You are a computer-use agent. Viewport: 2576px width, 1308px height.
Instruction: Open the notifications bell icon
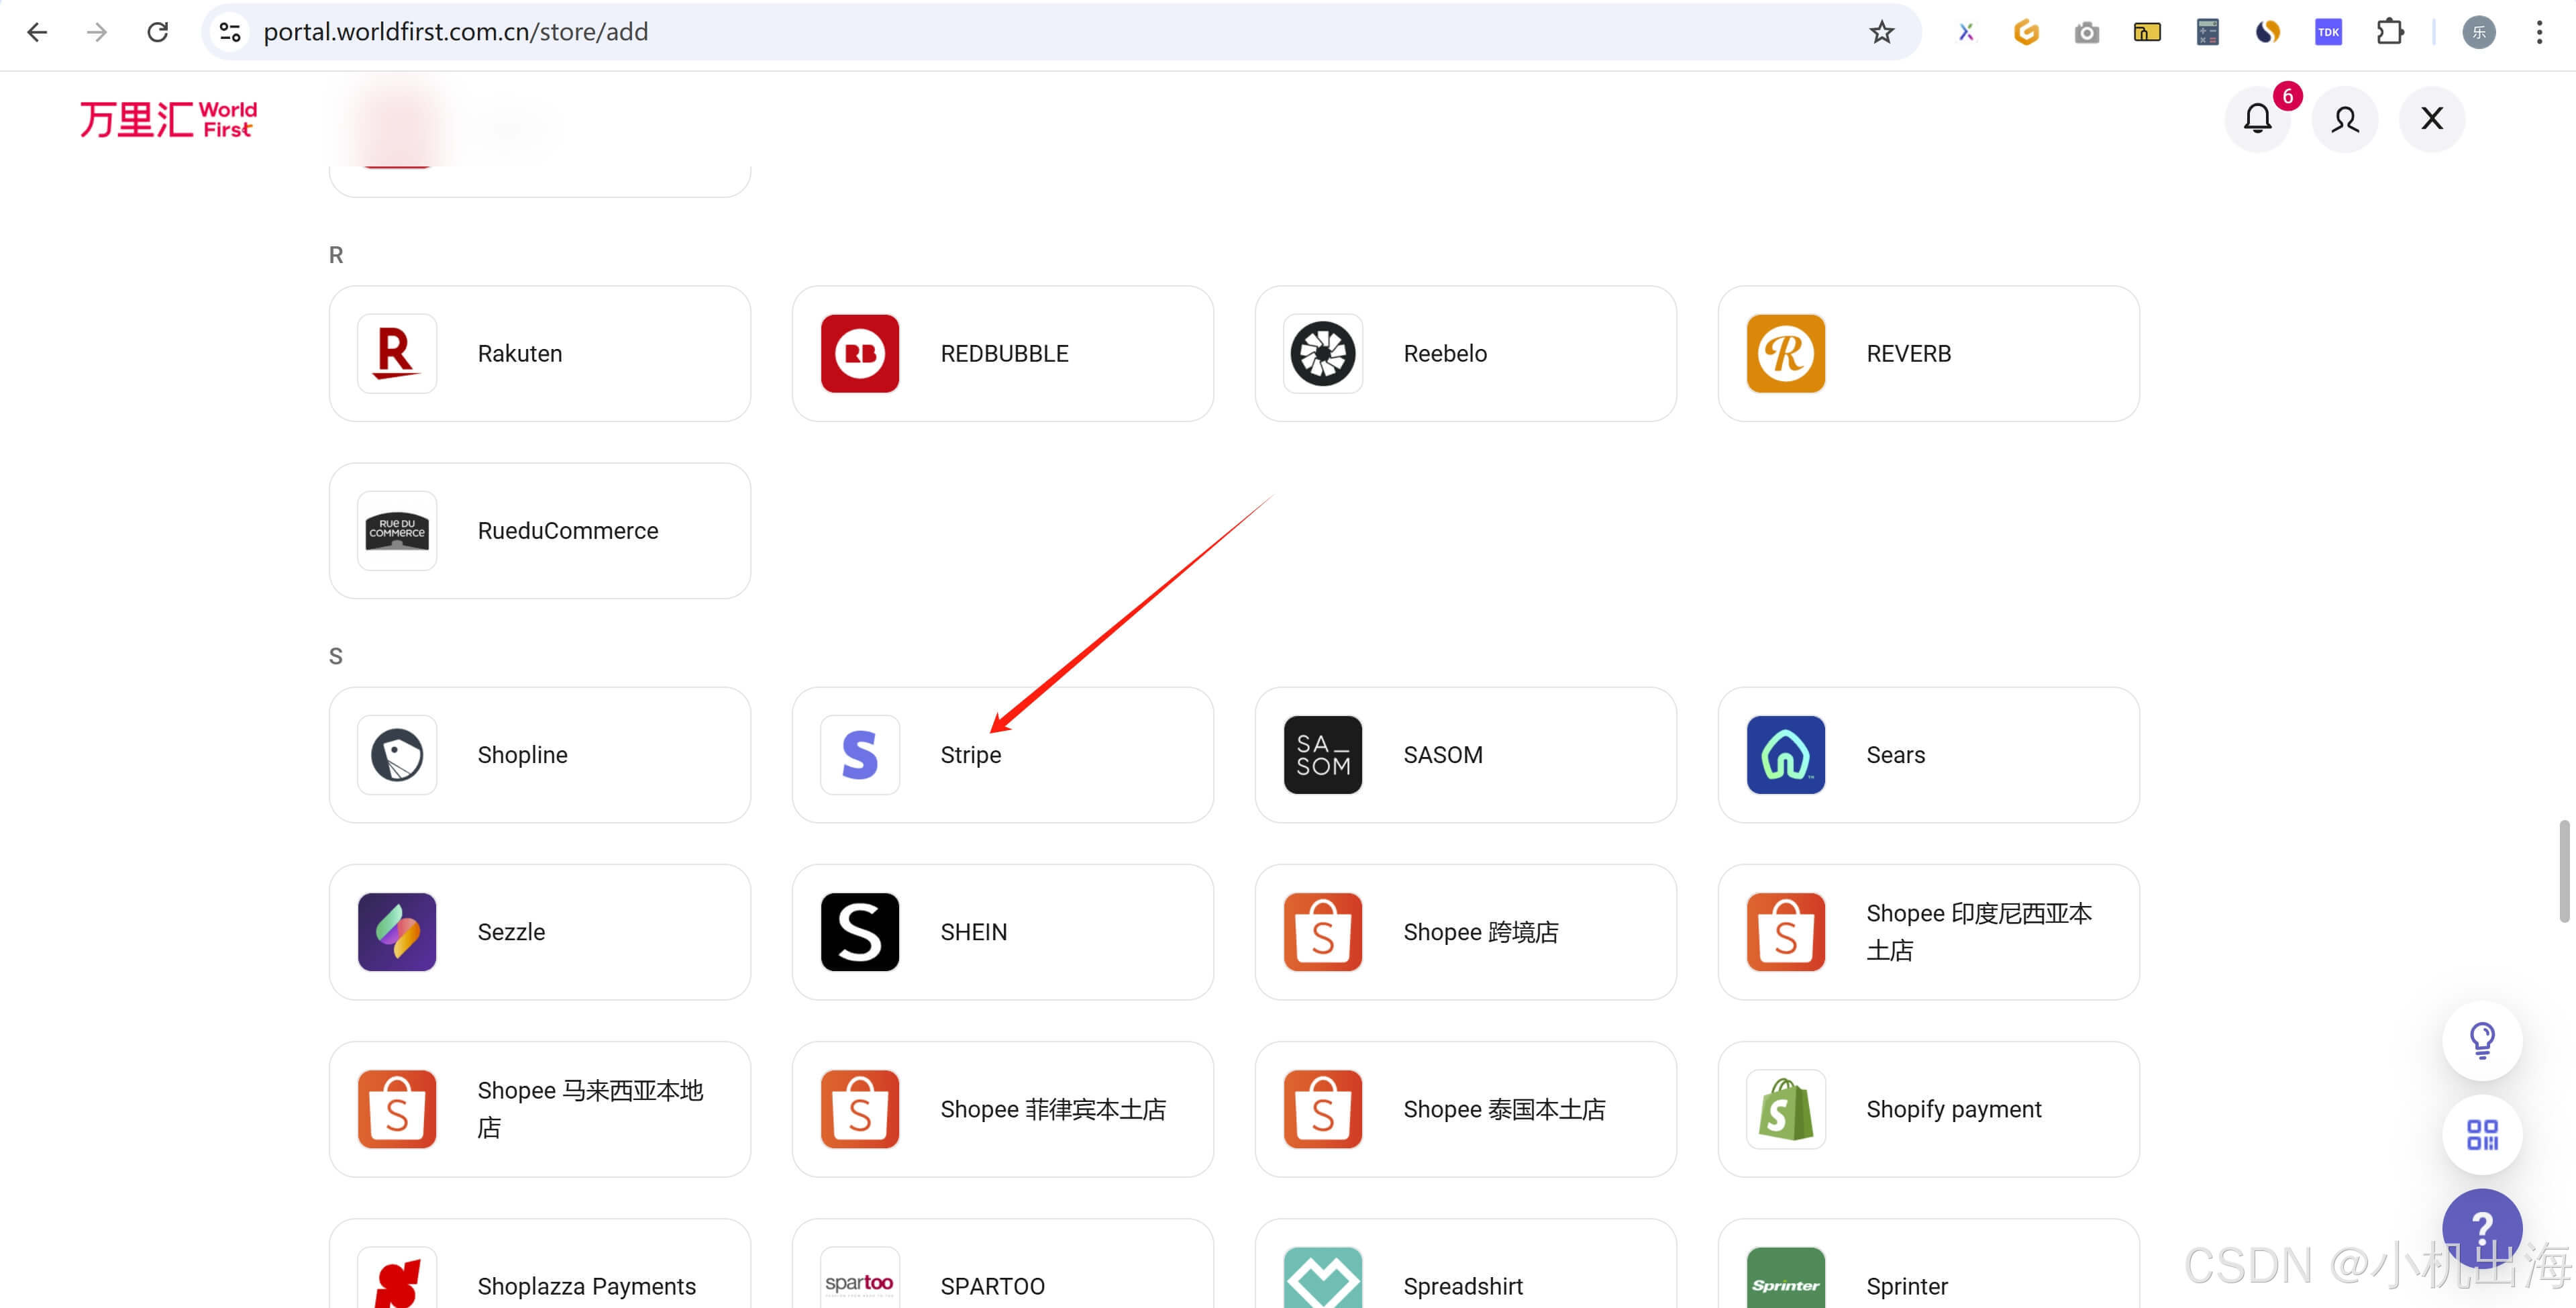point(2257,119)
